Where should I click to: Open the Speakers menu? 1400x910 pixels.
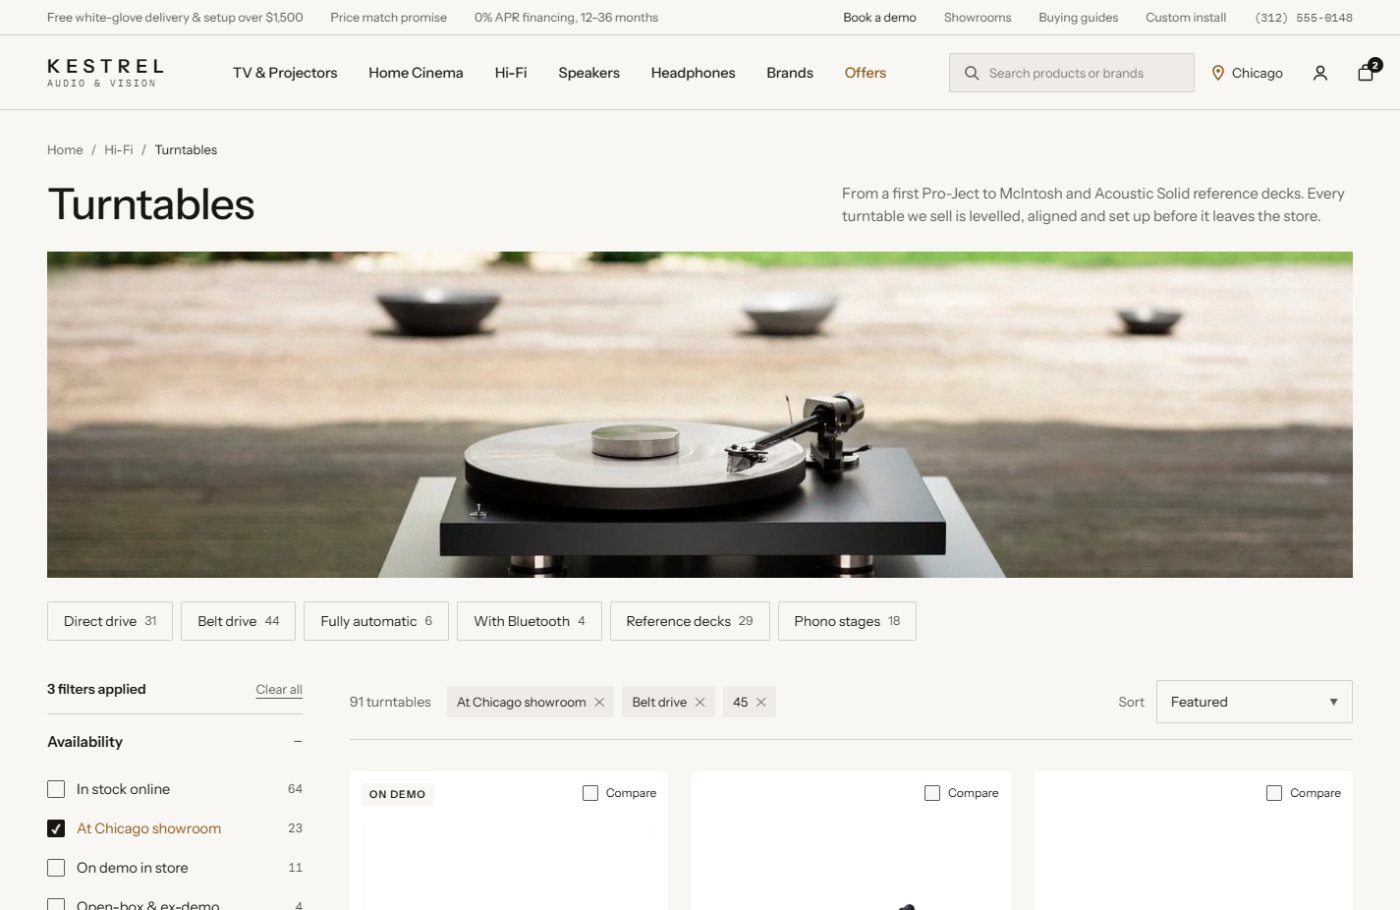[589, 73]
